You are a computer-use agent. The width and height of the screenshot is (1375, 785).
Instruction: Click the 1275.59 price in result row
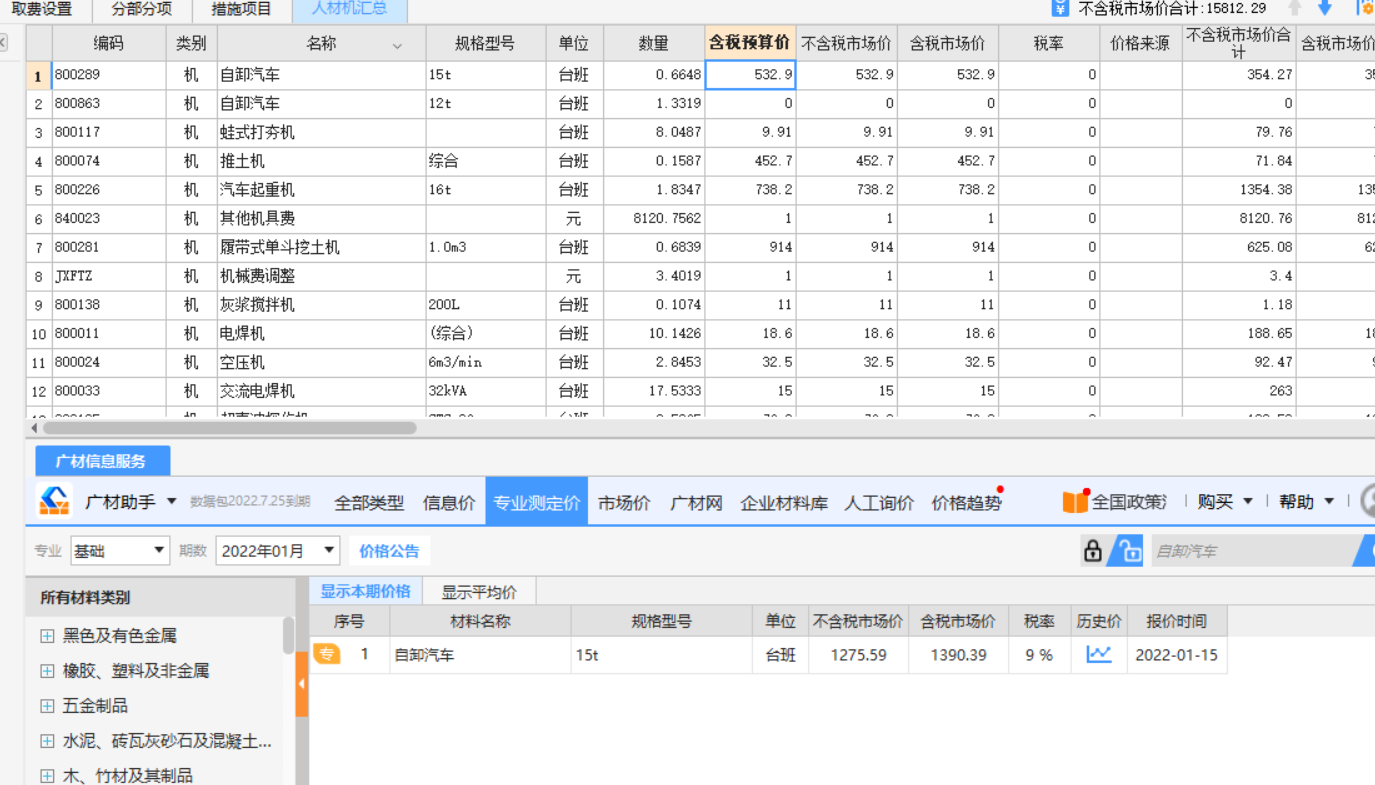pos(859,655)
